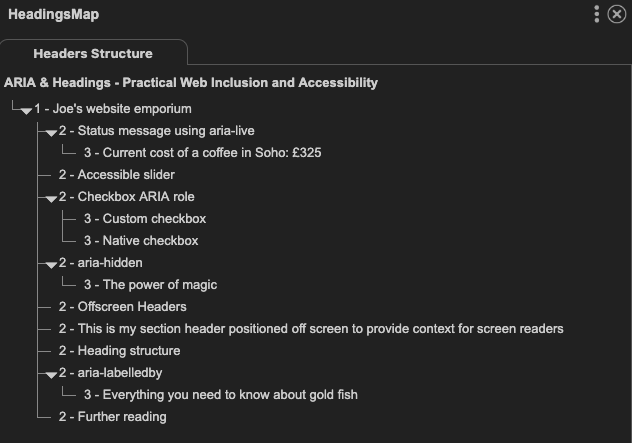
Task: Jump to Current cost of a coffee heading
Action: coord(202,153)
